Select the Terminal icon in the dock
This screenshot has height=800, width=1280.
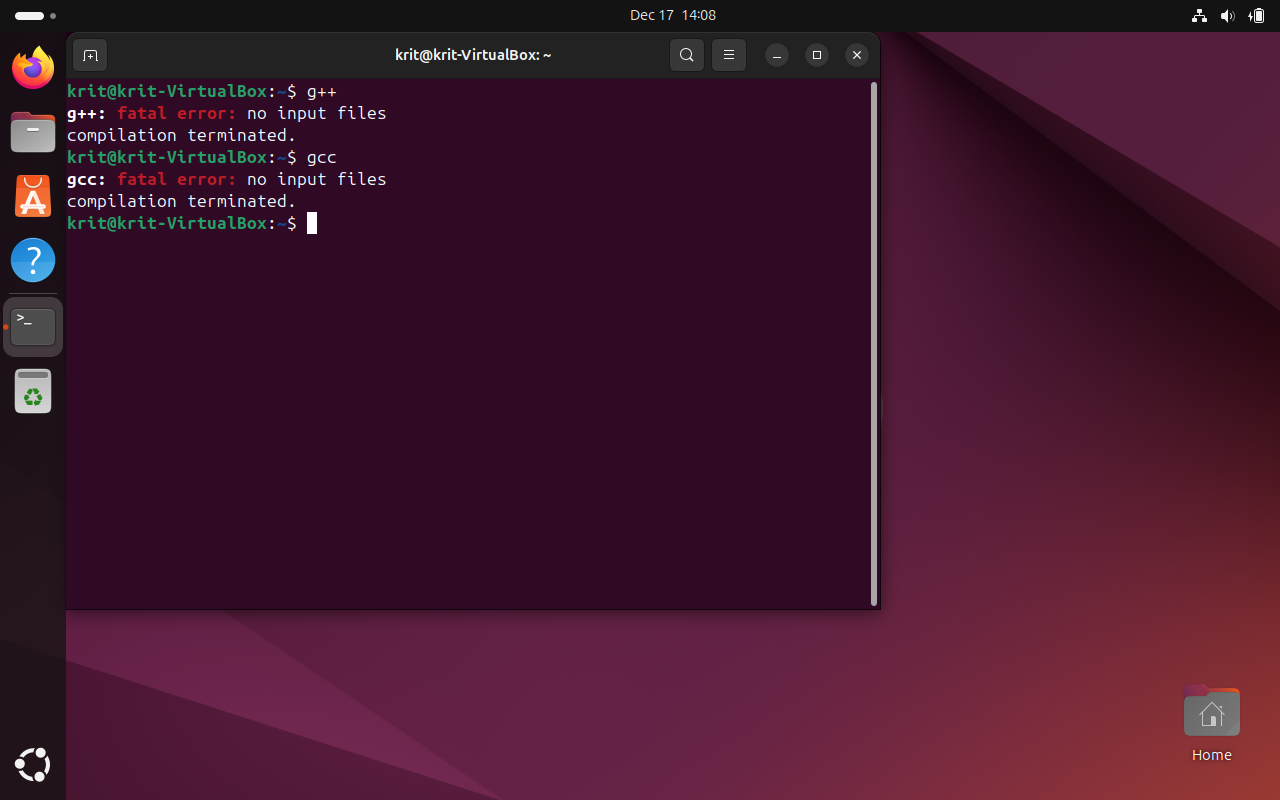coord(32,326)
